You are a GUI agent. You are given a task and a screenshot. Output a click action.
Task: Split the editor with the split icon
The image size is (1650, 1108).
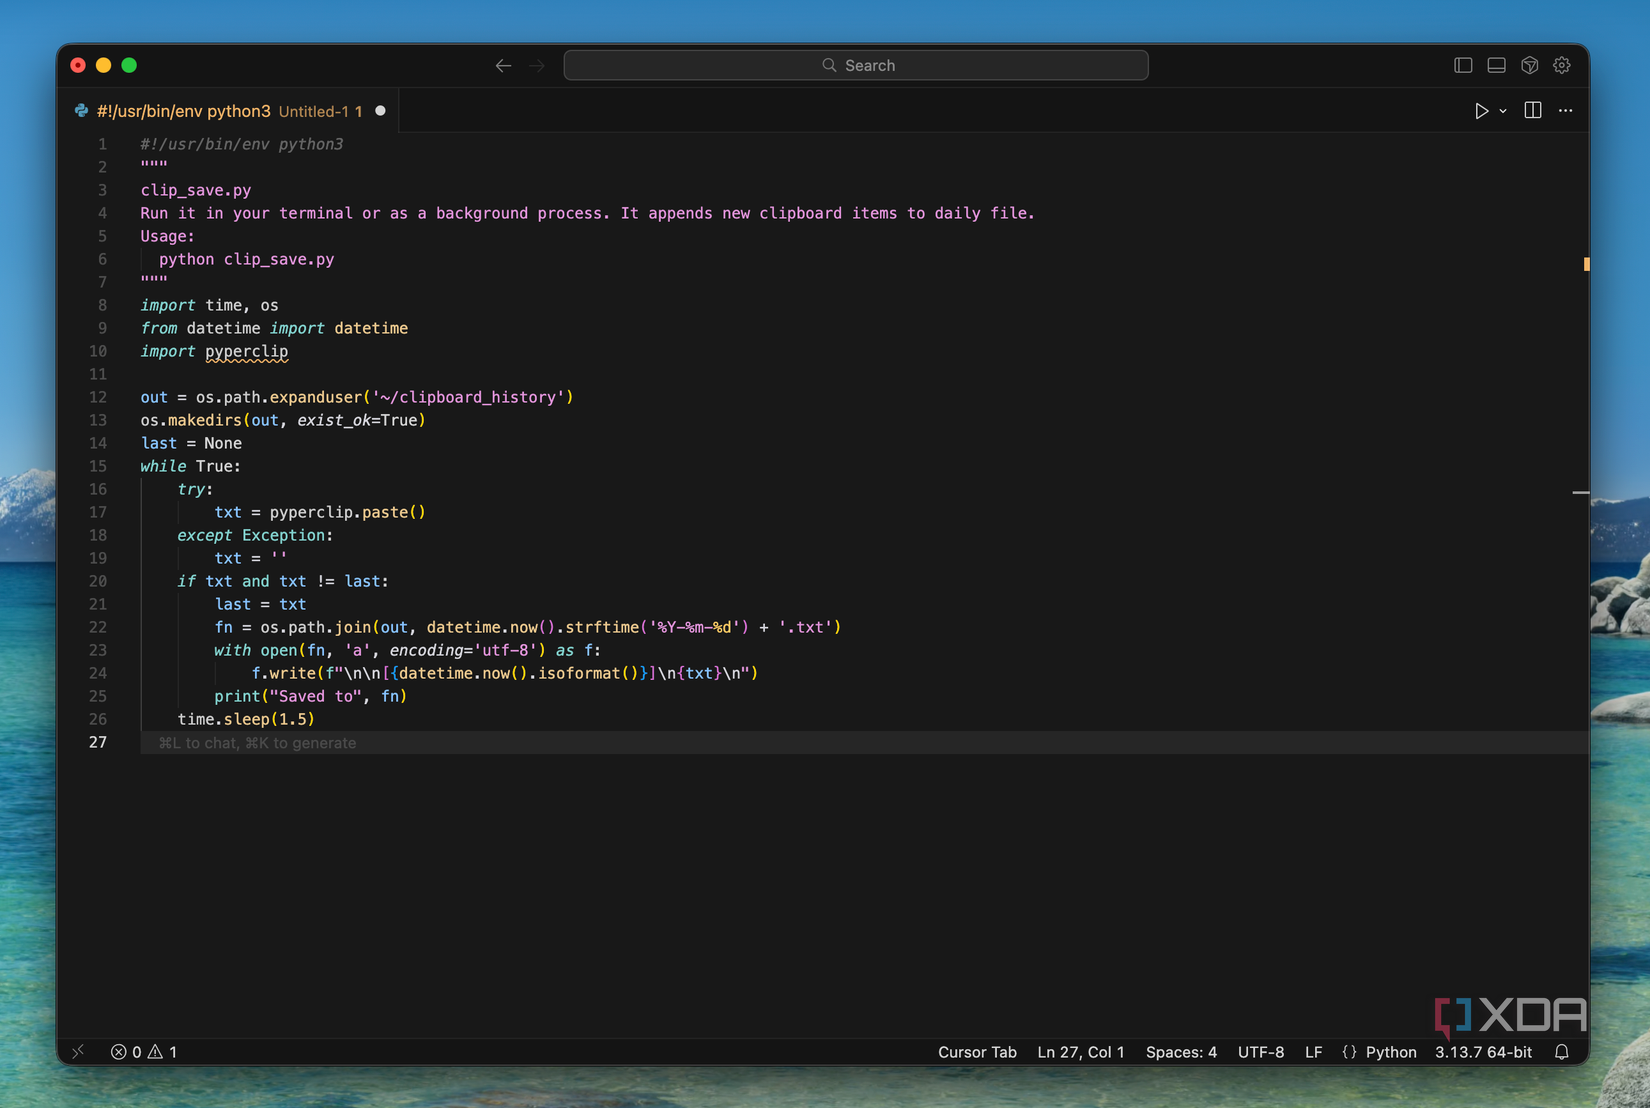click(1531, 111)
